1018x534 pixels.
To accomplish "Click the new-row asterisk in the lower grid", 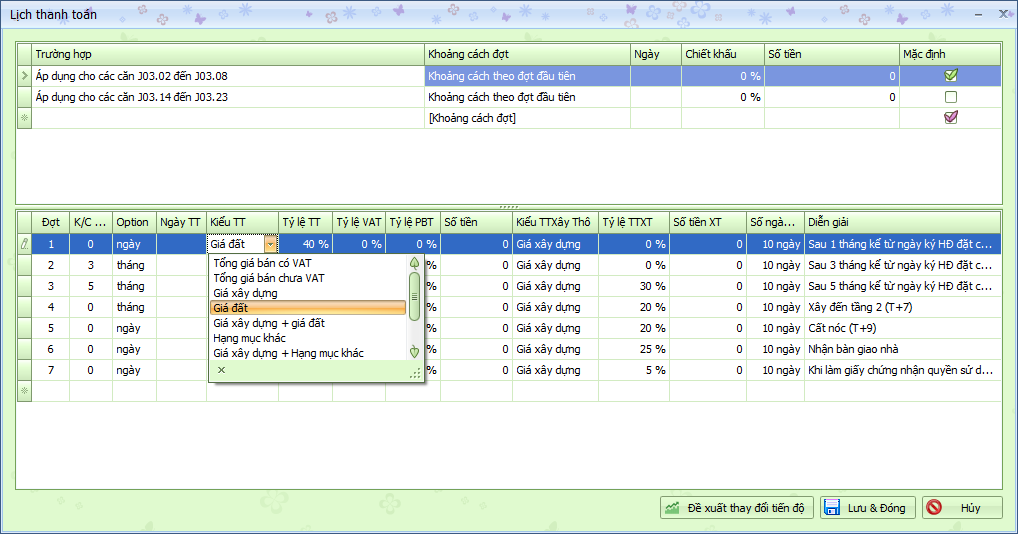I will click(x=24, y=391).
